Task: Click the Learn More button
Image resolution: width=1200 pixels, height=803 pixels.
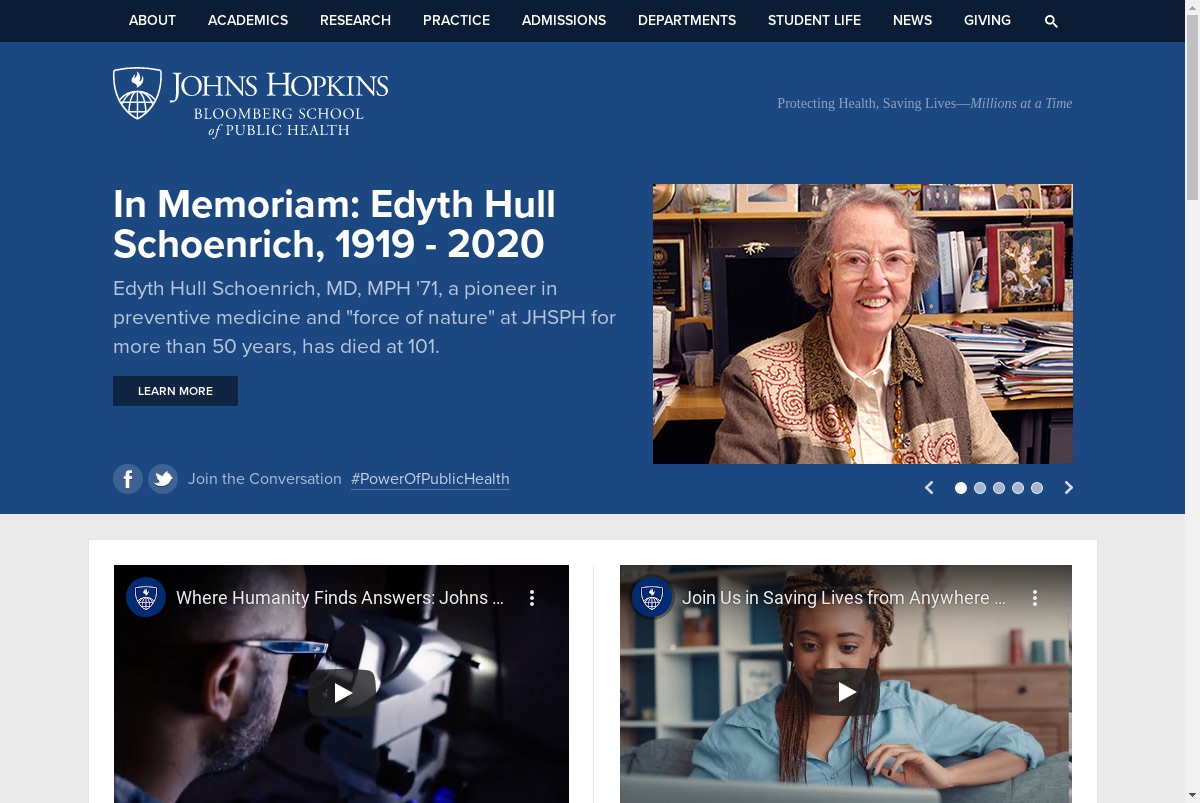Action: (x=175, y=391)
